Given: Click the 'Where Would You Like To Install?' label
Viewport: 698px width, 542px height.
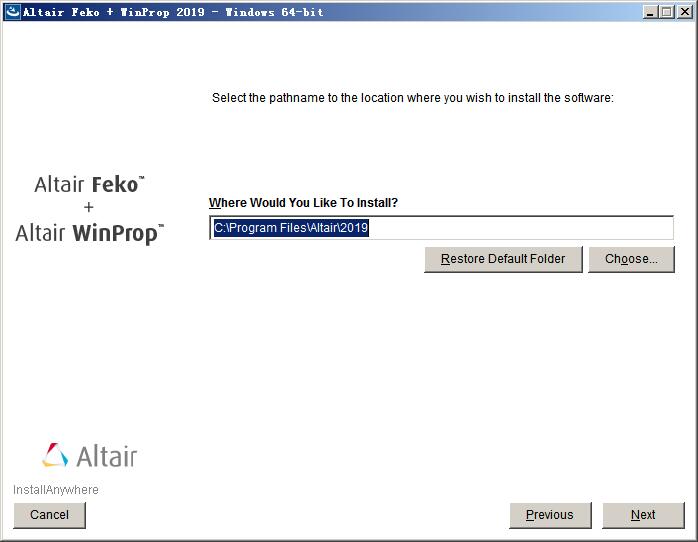Looking at the screenshot, I should [303, 203].
